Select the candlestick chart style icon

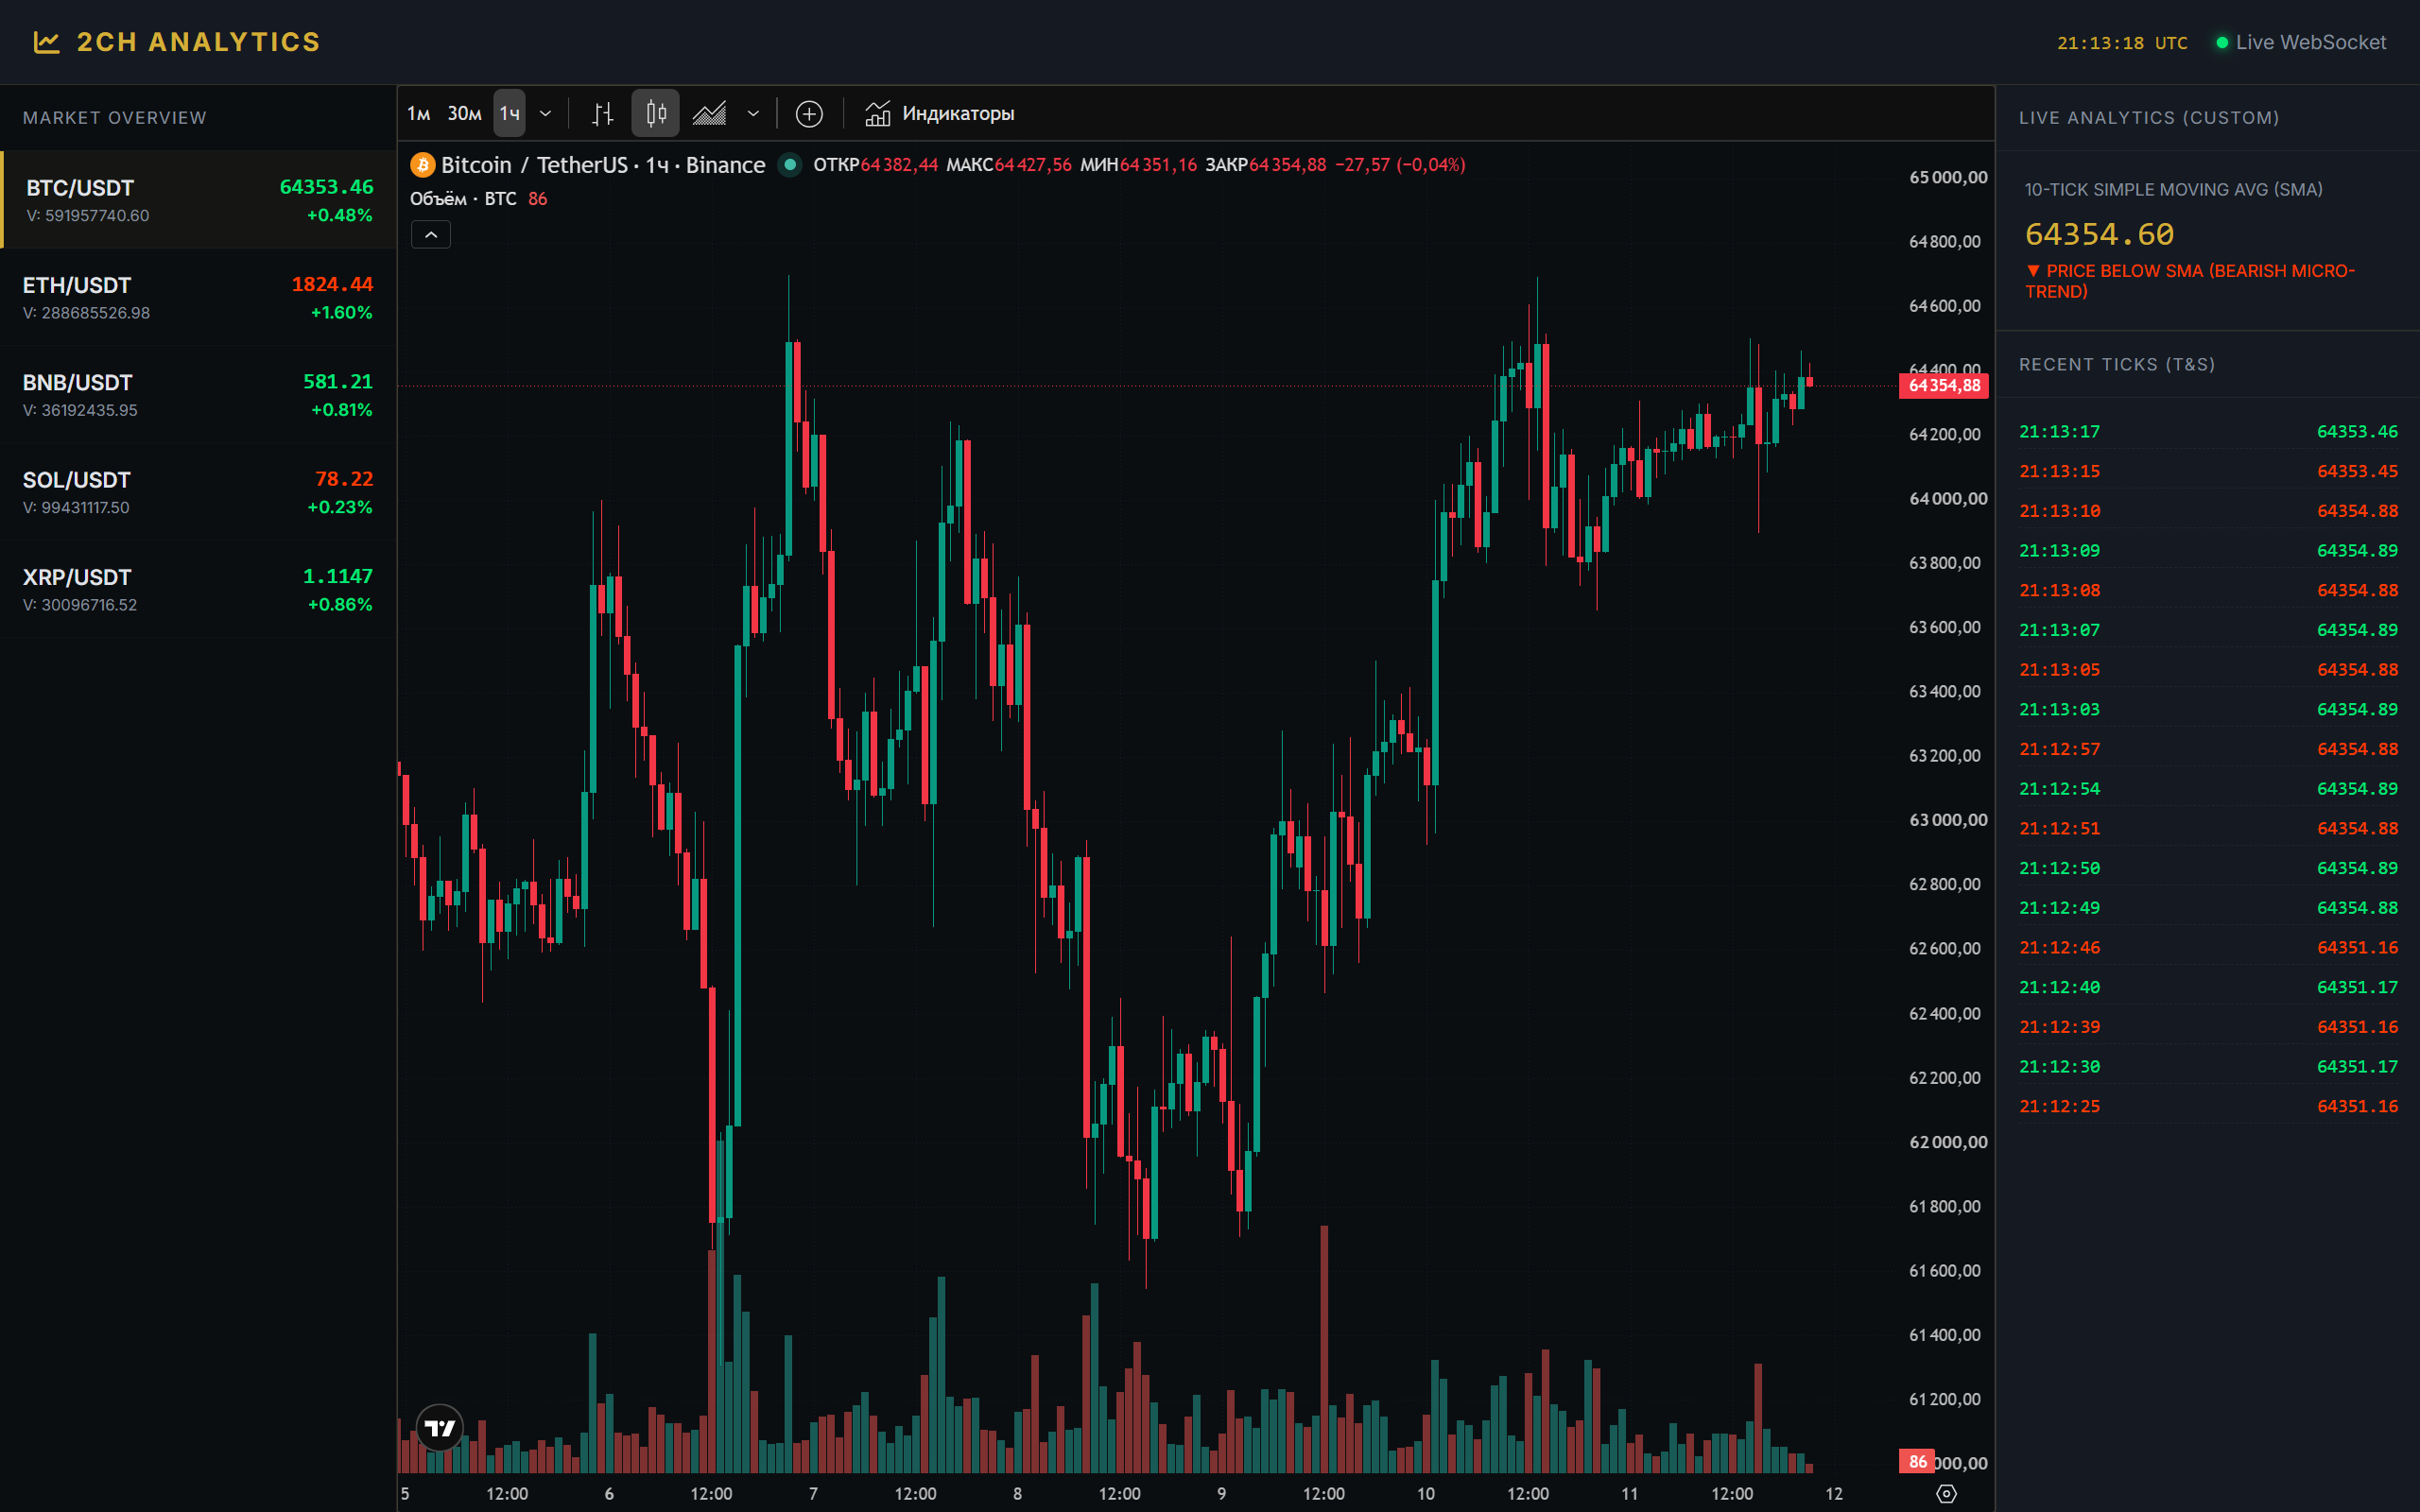point(656,114)
